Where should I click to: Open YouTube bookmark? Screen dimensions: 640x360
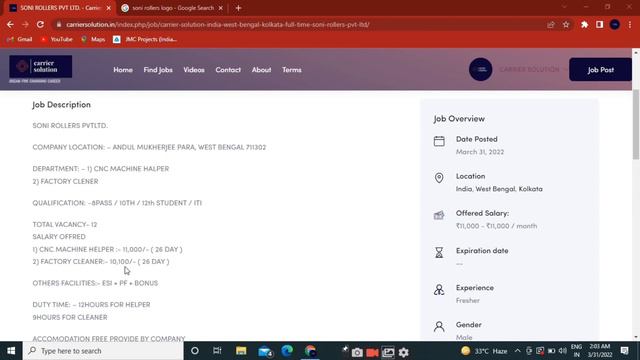click(56, 39)
